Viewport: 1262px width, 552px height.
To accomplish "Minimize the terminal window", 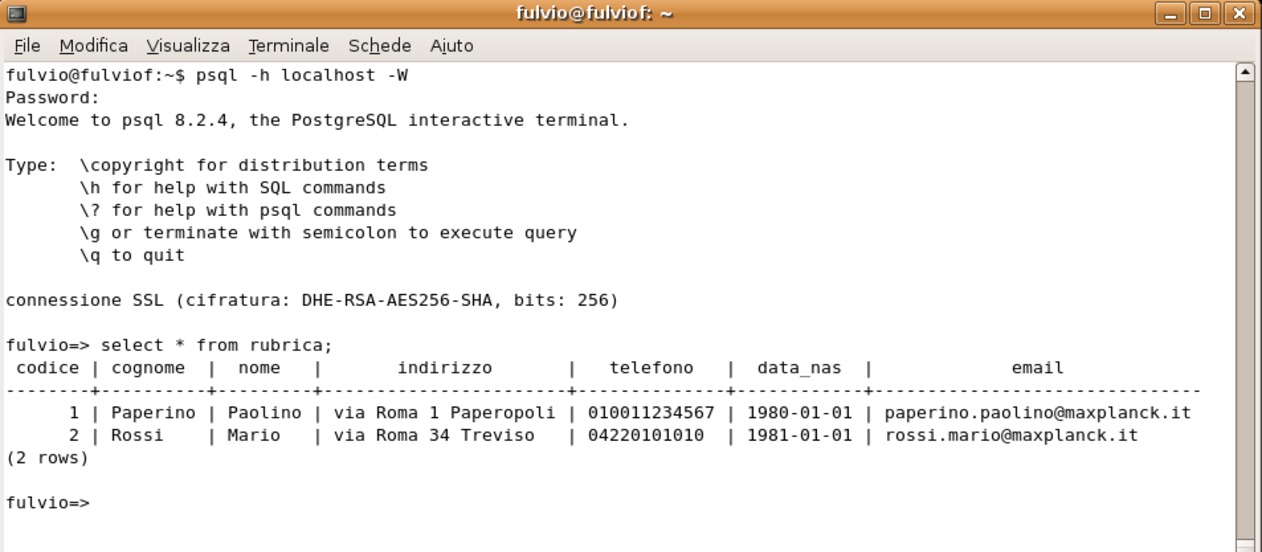I will [1170, 14].
